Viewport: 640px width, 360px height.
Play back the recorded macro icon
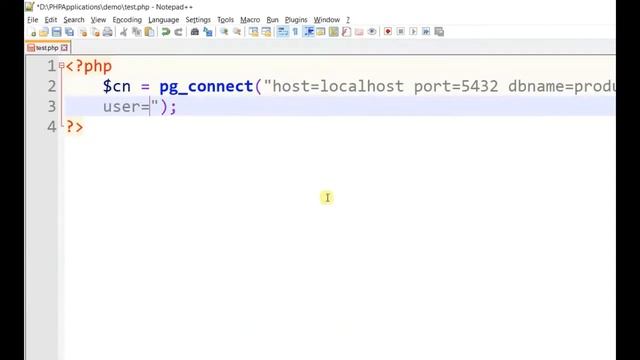tap(413, 32)
